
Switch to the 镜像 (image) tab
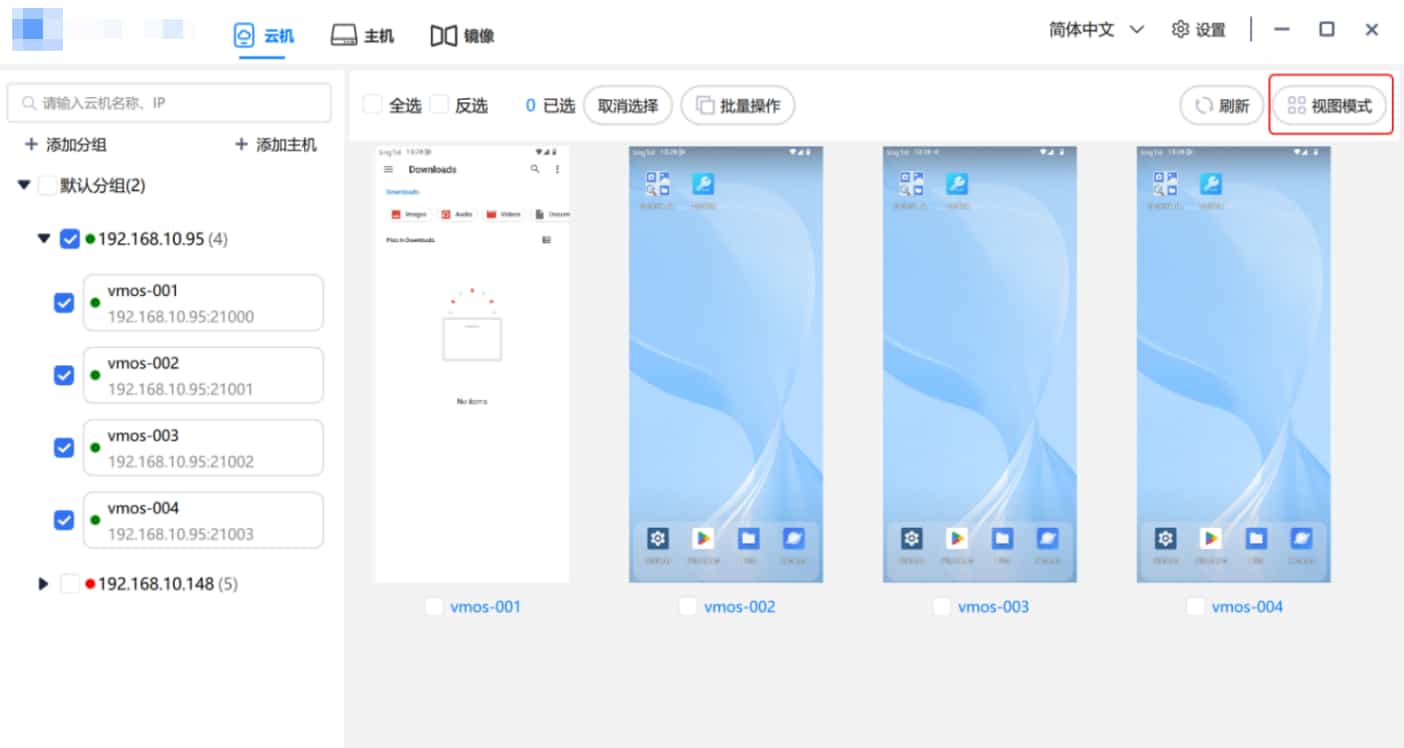[x=462, y=36]
